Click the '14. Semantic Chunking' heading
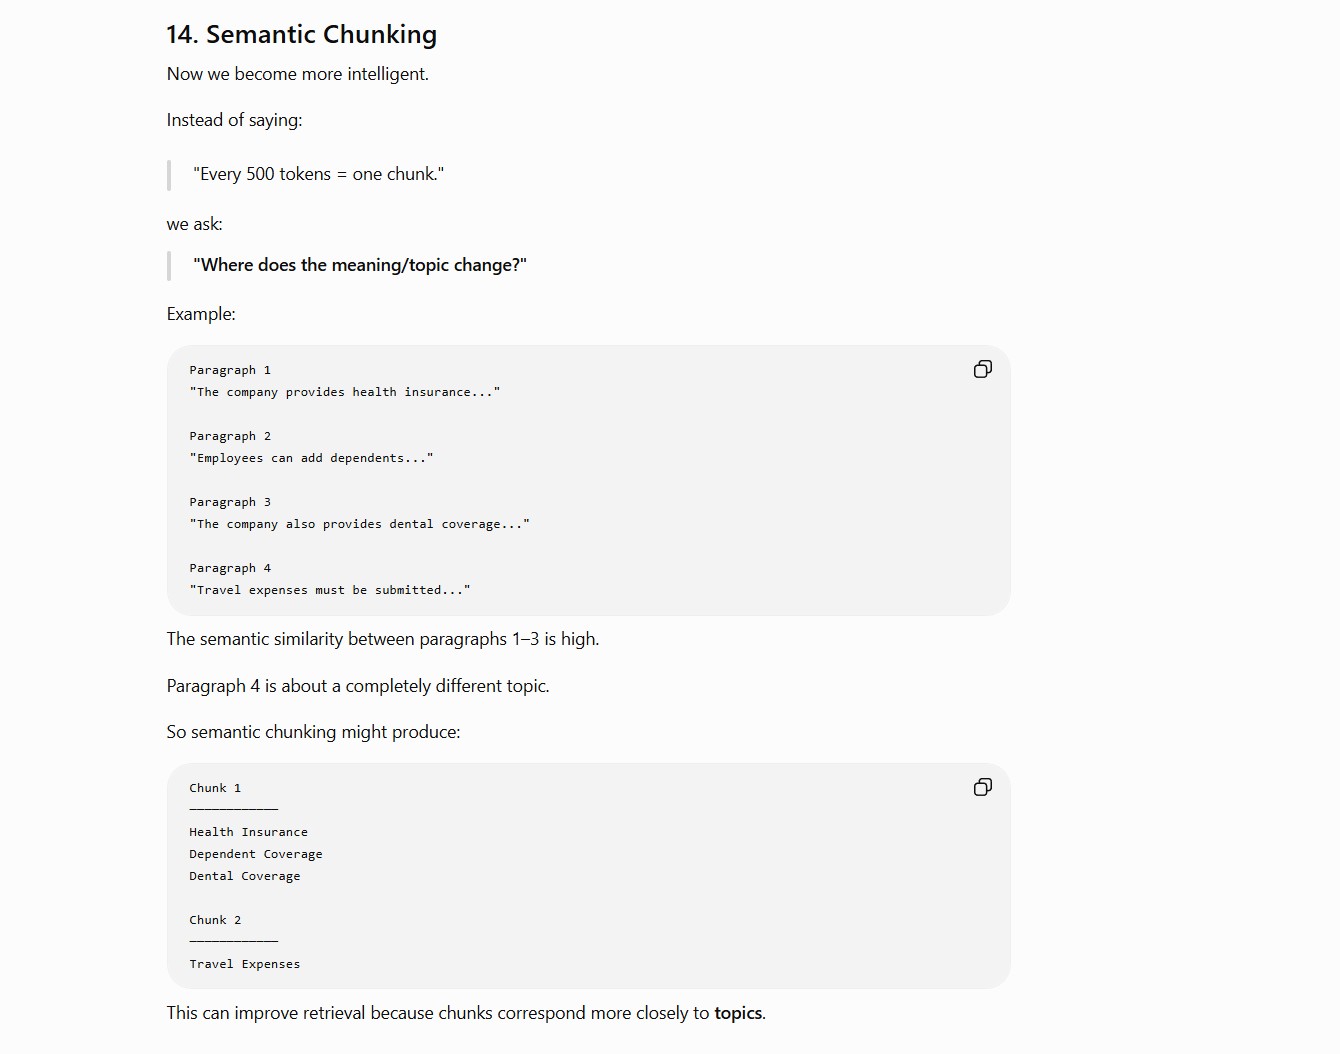1340x1054 pixels. 302,34
